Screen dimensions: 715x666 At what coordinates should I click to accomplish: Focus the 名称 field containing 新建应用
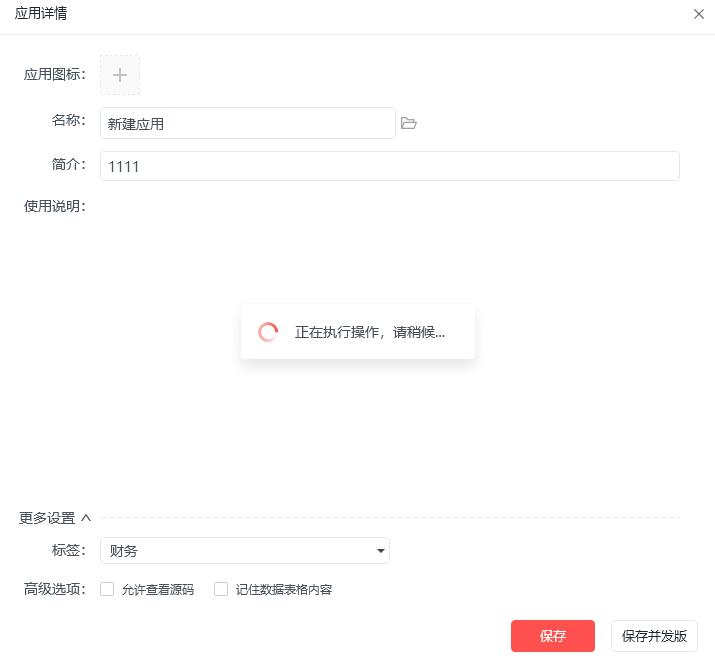(x=248, y=123)
